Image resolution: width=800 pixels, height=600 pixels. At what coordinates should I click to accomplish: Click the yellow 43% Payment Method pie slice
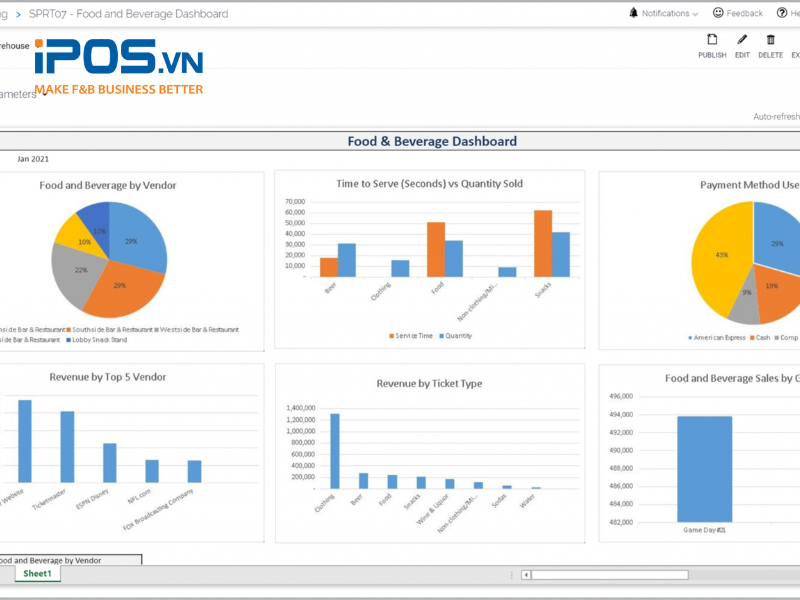point(720,260)
